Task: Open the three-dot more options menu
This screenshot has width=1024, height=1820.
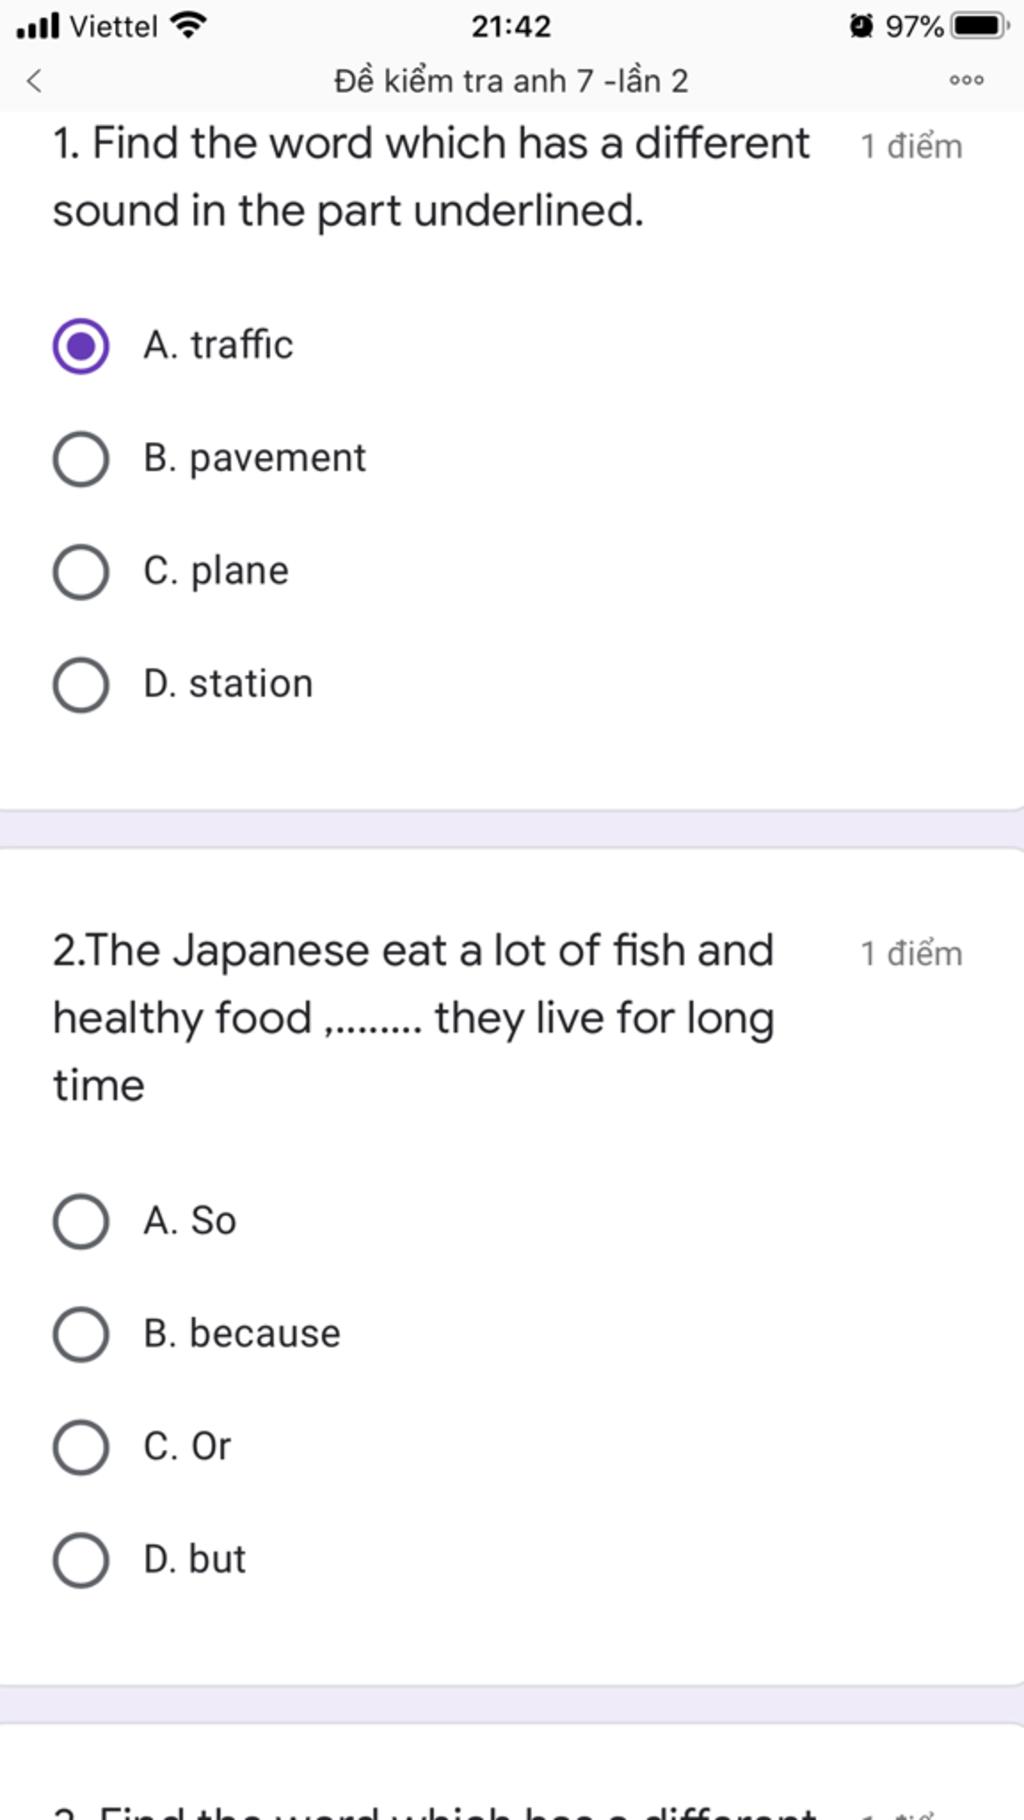Action: coord(966,80)
